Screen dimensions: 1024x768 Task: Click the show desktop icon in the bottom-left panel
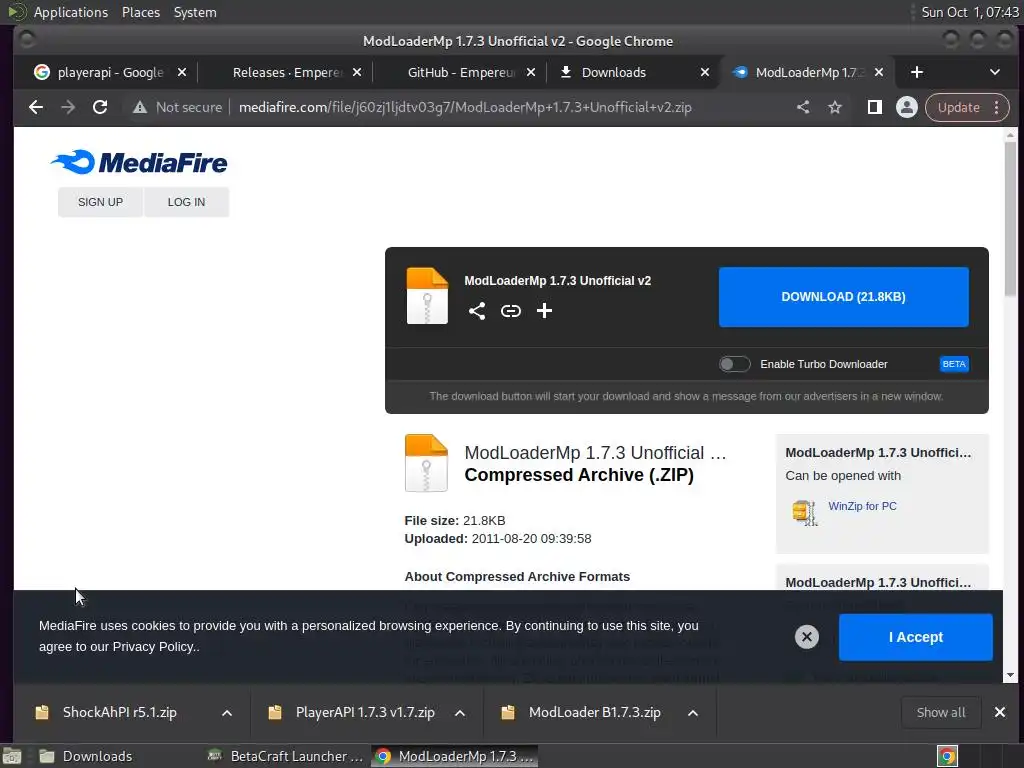point(12,756)
